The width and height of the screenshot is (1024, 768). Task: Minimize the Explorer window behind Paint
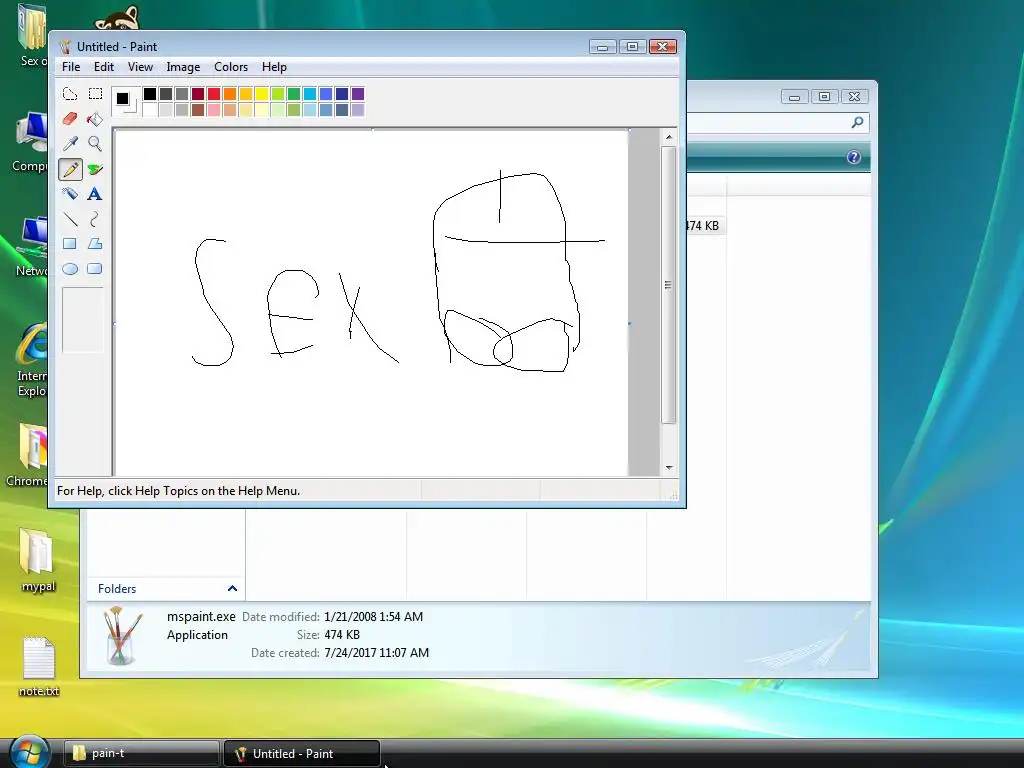click(x=794, y=97)
